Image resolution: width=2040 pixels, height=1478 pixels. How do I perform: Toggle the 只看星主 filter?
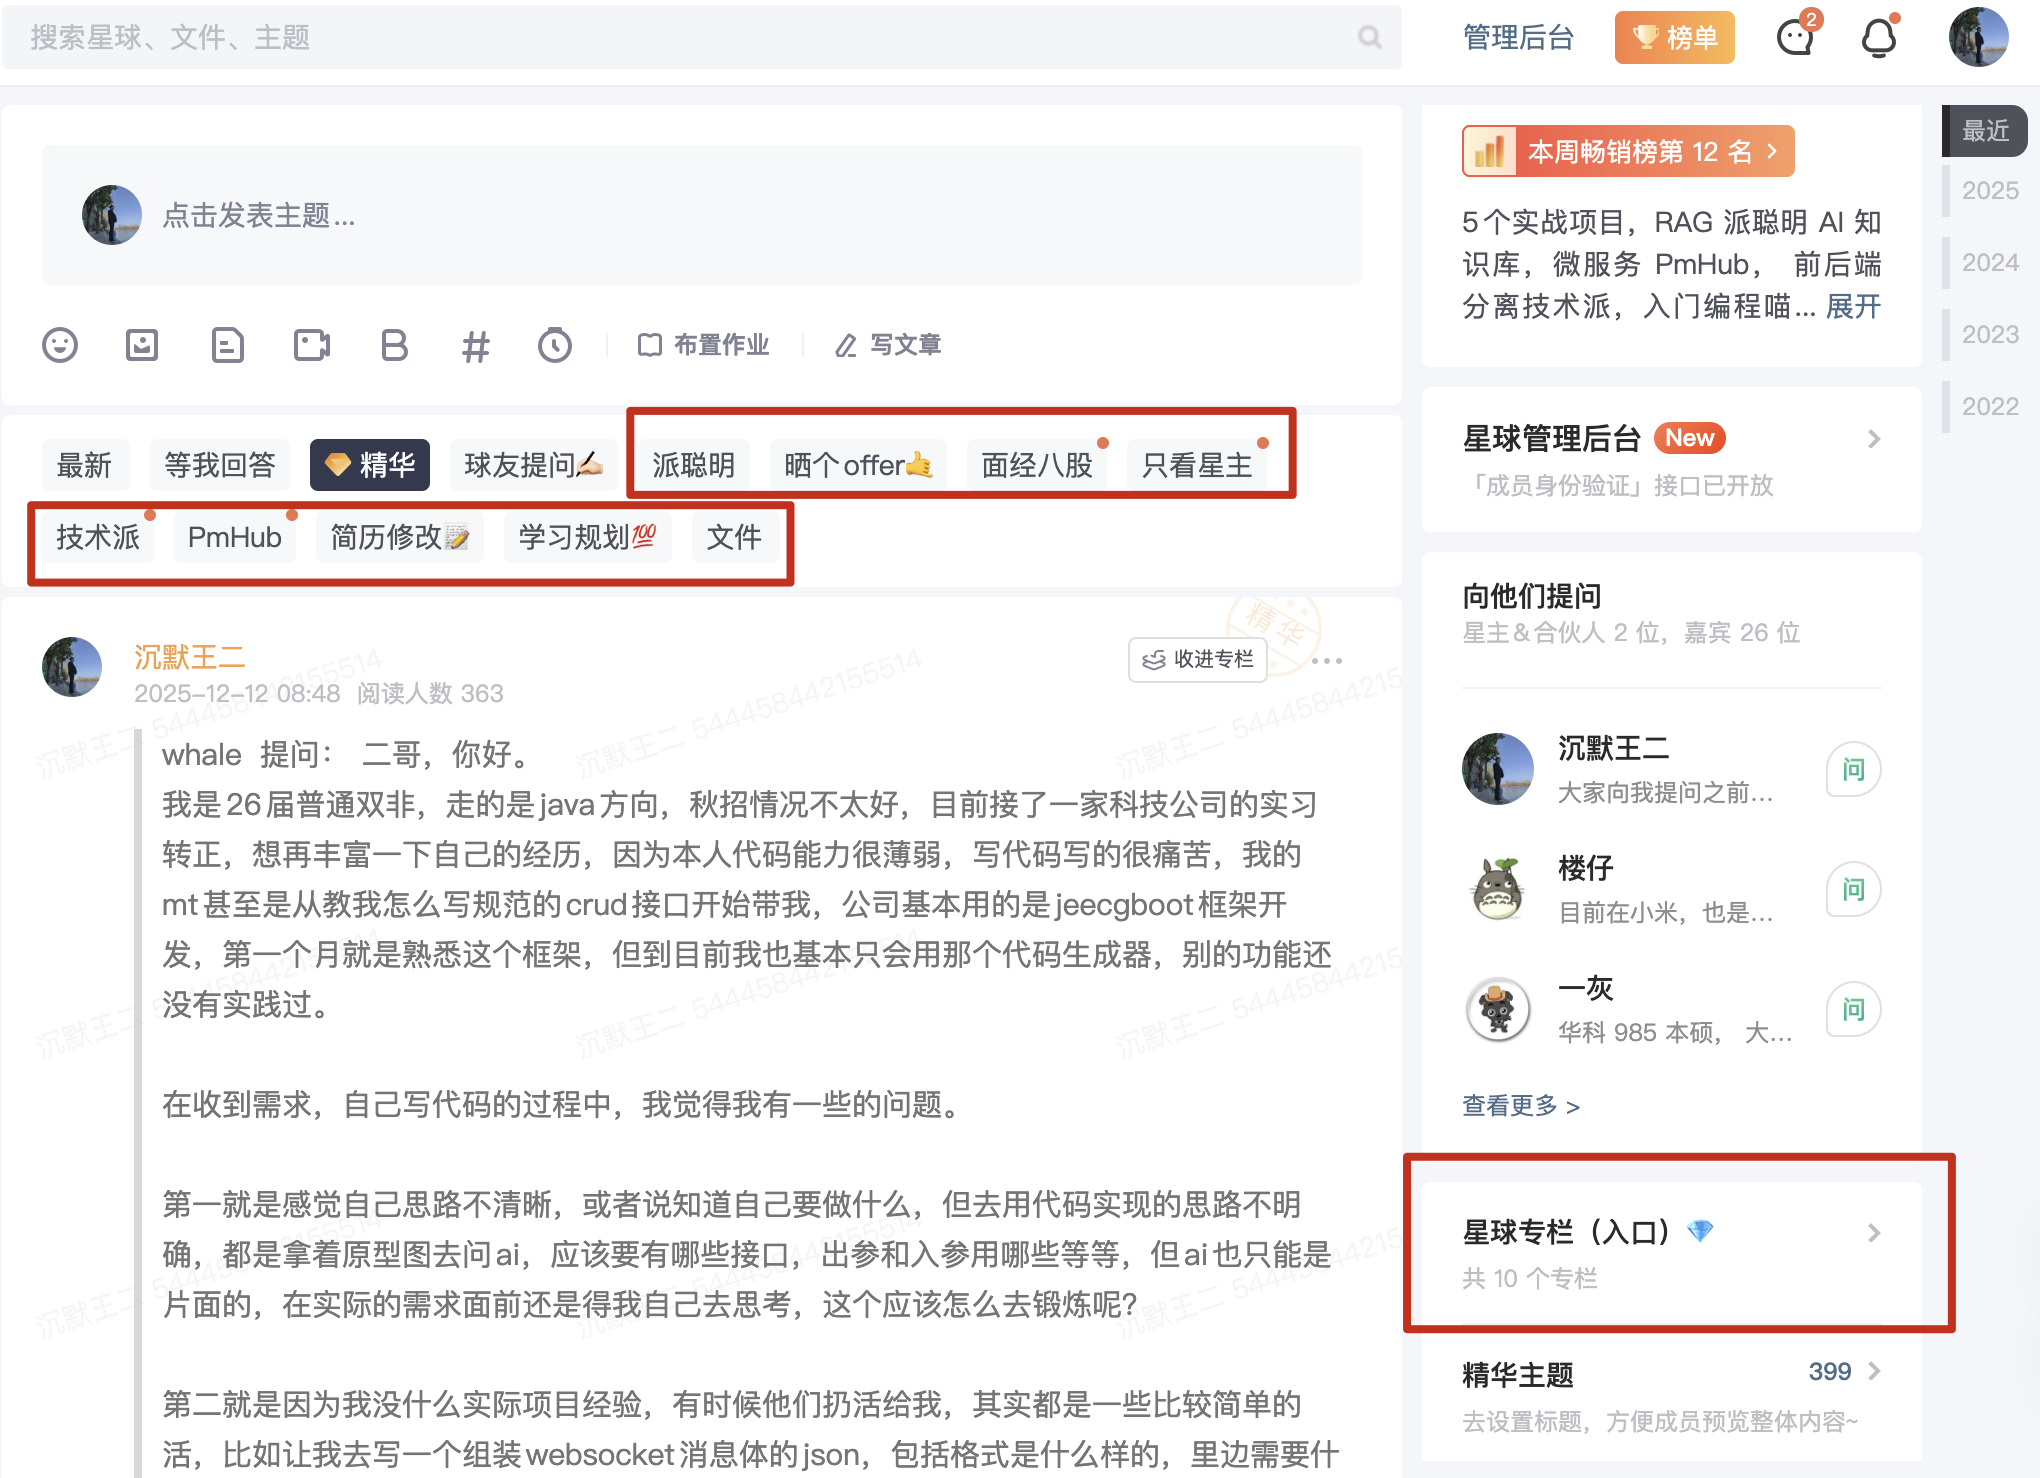coord(1196,465)
